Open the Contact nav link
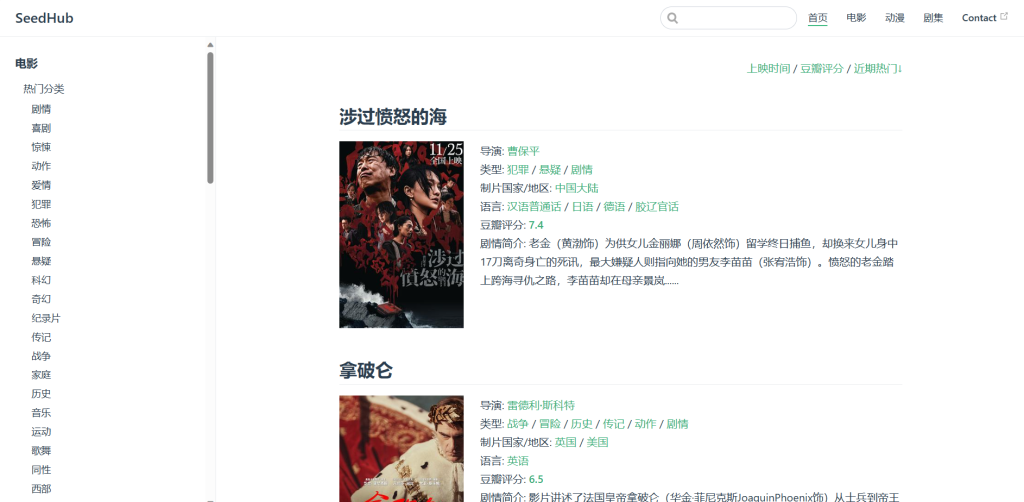Image resolution: width=1024 pixels, height=502 pixels. click(x=979, y=18)
